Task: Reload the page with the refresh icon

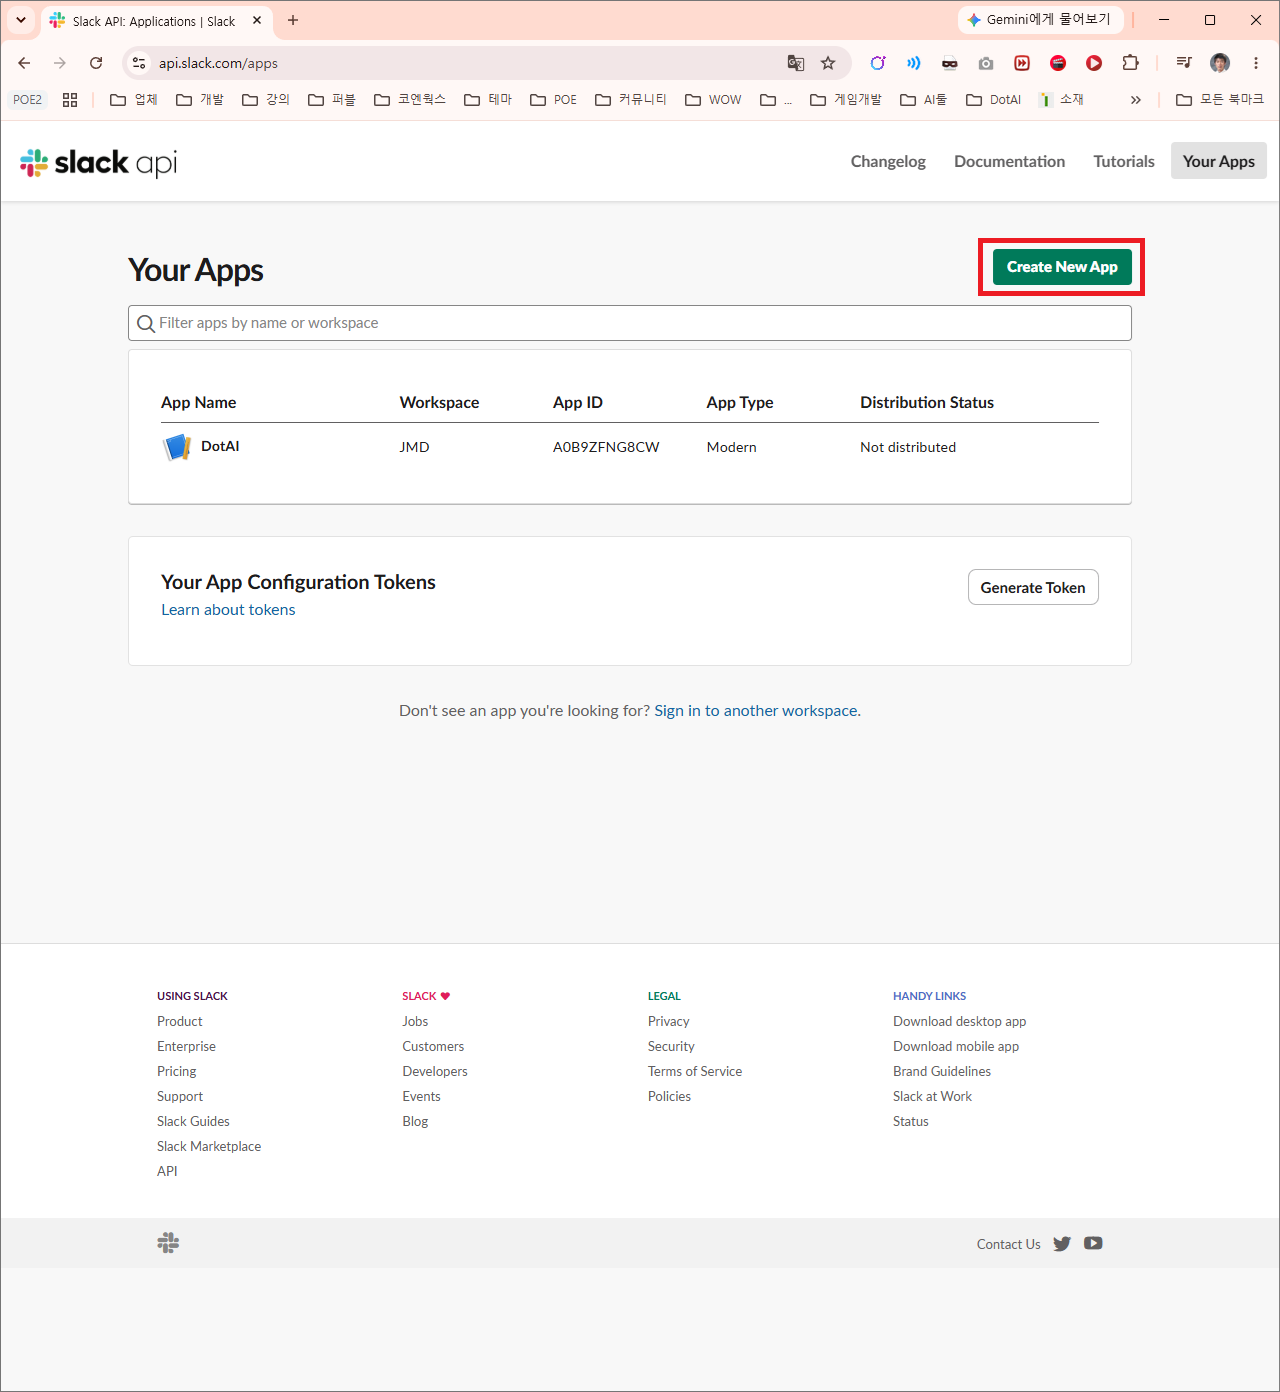Action: [x=96, y=63]
